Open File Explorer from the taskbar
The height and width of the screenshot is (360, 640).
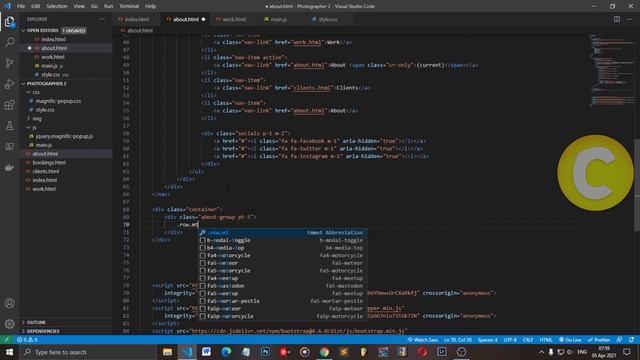click(x=167, y=352)
